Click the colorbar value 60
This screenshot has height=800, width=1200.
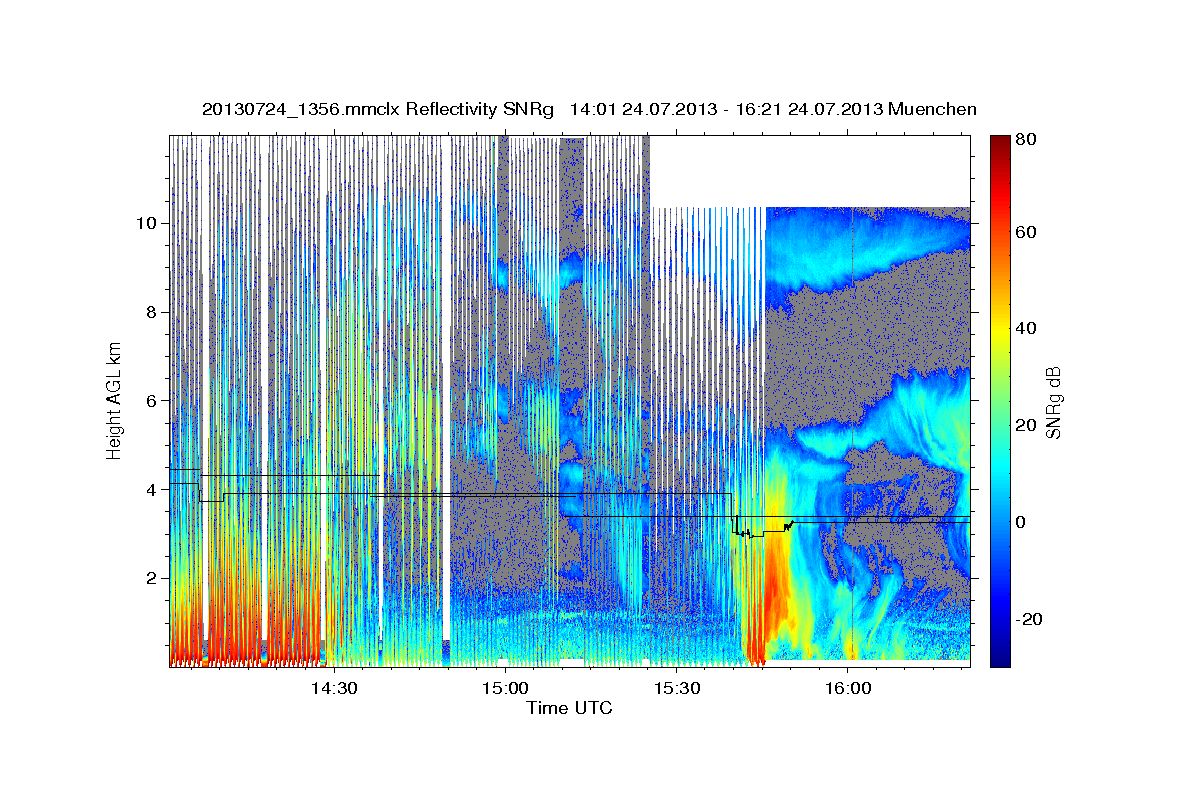pos(1028,232)
